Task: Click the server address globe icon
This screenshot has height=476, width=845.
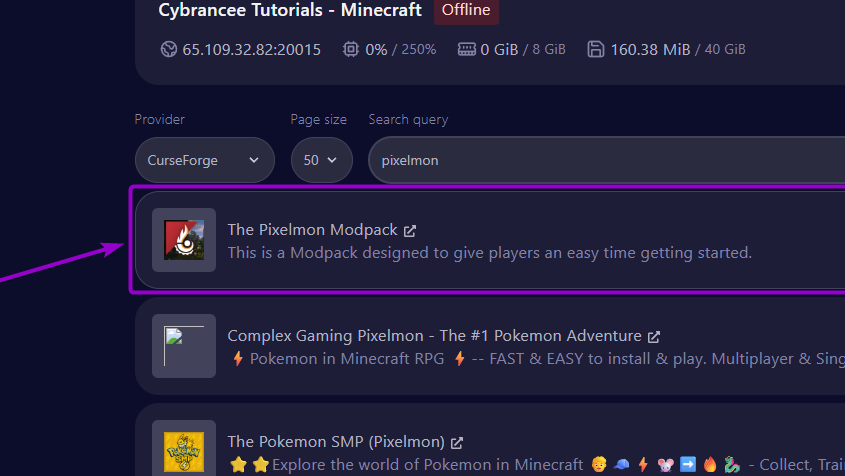Action: [169, 50]
